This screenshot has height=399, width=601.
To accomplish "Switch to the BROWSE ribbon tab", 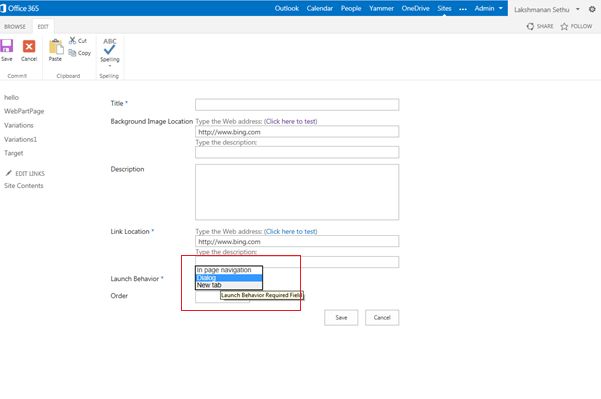I will tap(15, 26).
